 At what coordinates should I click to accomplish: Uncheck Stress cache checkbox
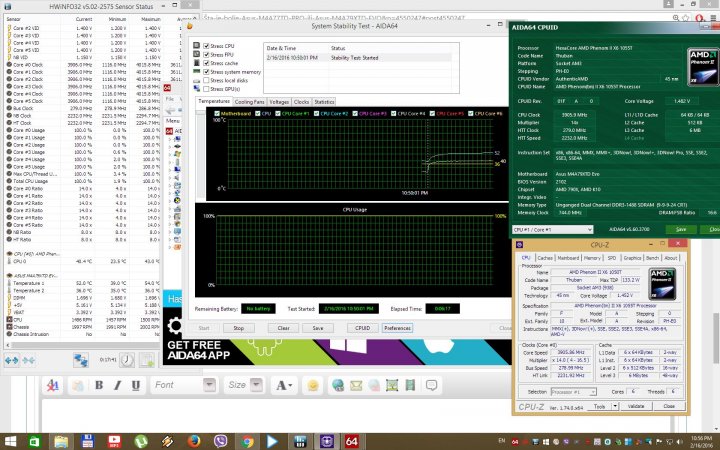click(x=206, y=63)
